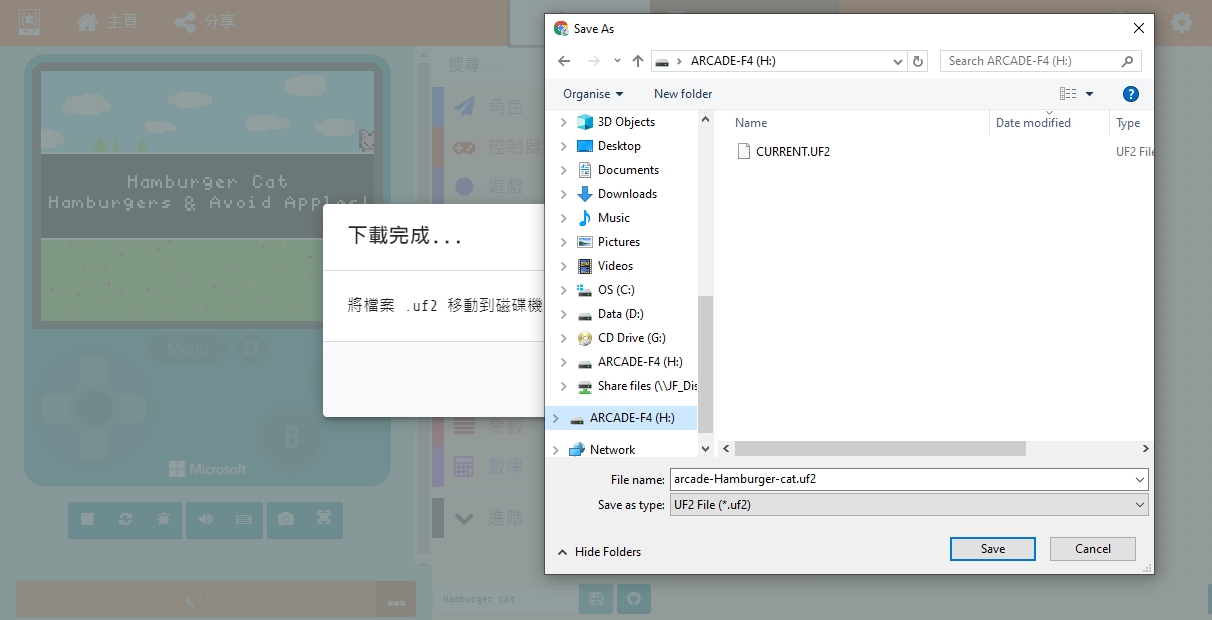Open the dialog Help icon
Screen dimensions: 1212x620
click(x=1131, y=94)
